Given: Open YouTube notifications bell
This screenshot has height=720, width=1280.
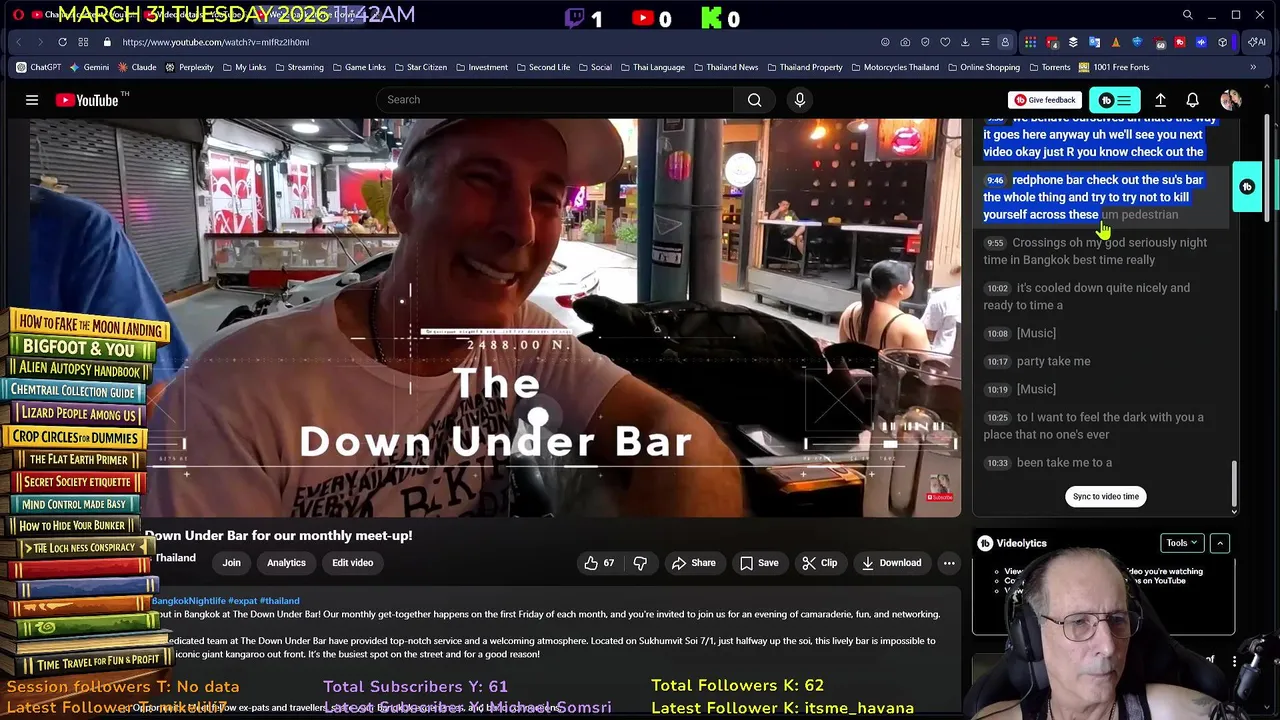Looking at the screenshot, I should [1192, 100].
